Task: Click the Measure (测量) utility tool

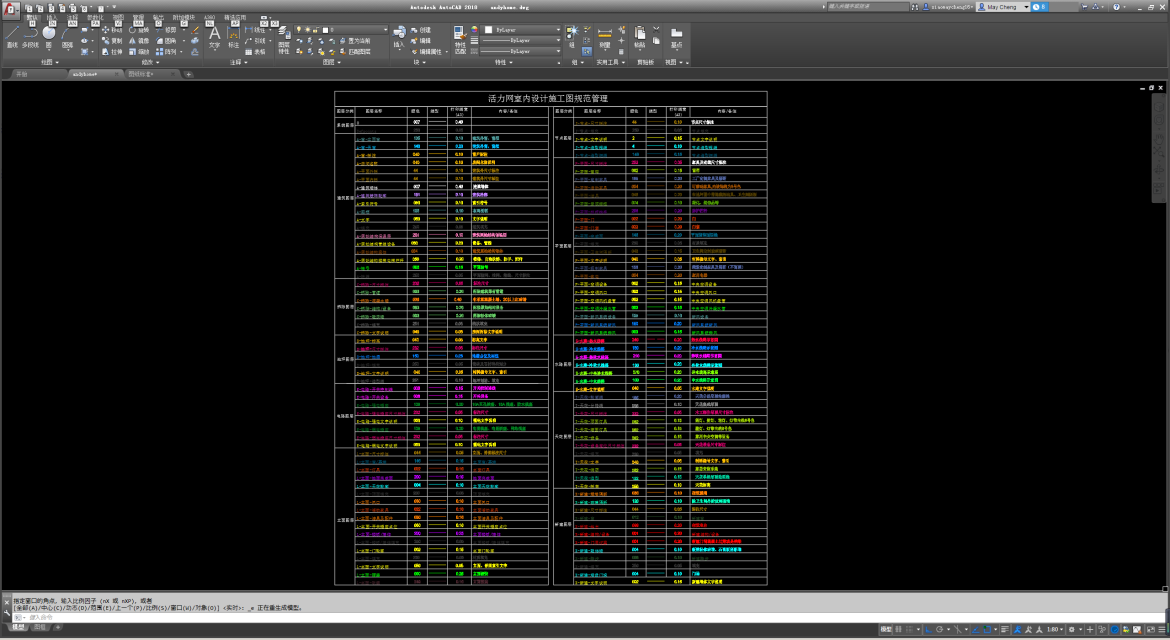Action: click(x=605, y=35)
